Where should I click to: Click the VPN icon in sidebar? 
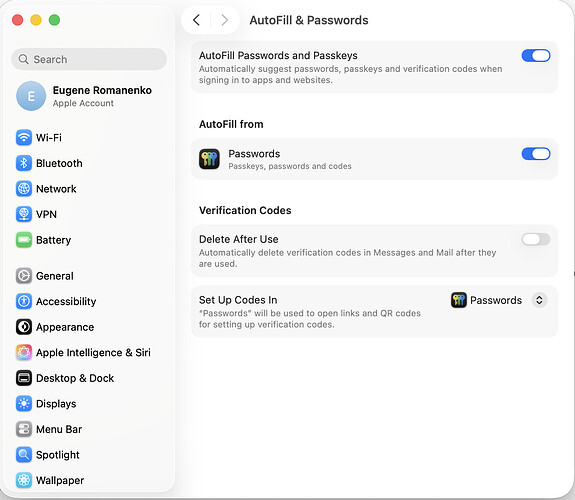[24, 214]
